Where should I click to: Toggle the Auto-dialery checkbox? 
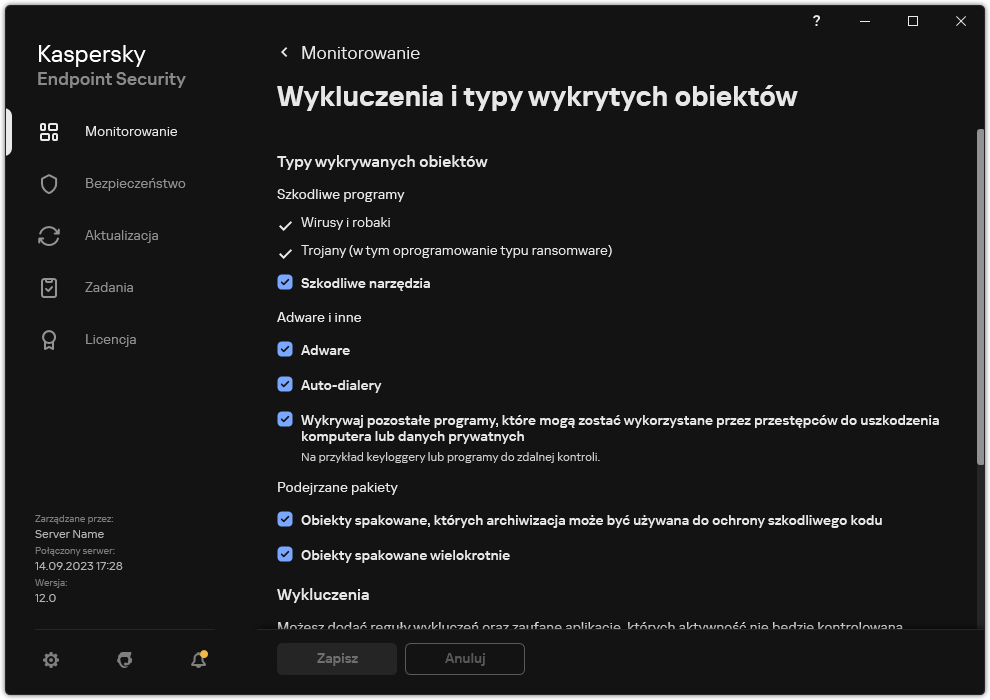point(285,384)
